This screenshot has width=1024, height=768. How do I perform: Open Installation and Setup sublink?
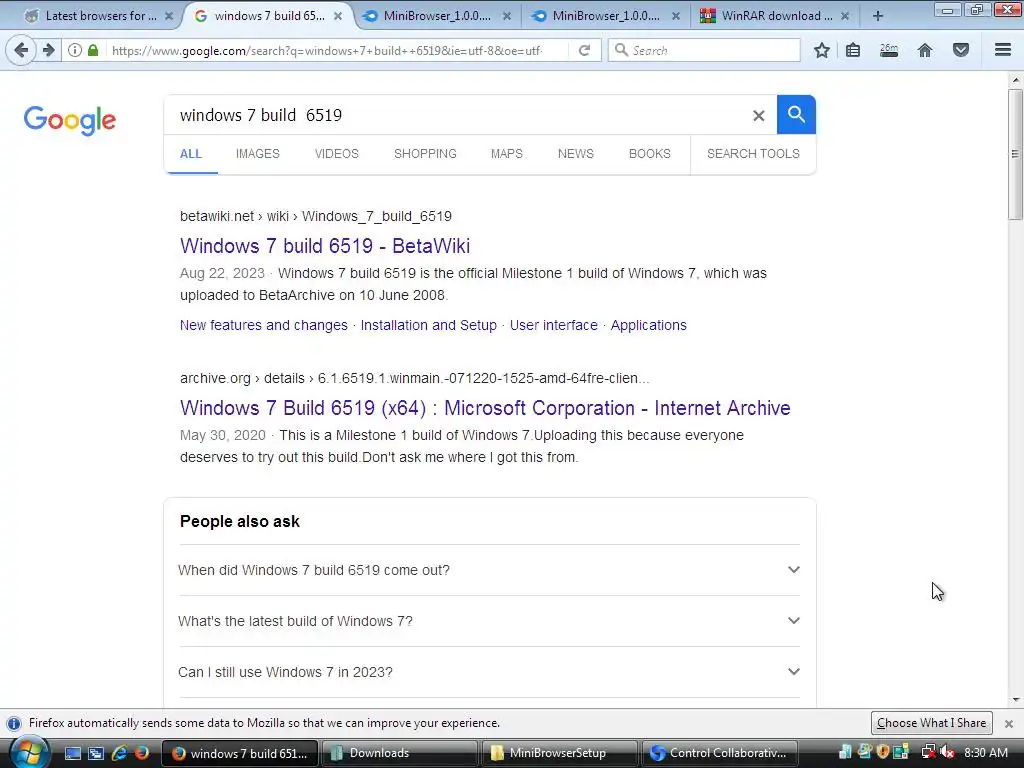tap(428, 325)
